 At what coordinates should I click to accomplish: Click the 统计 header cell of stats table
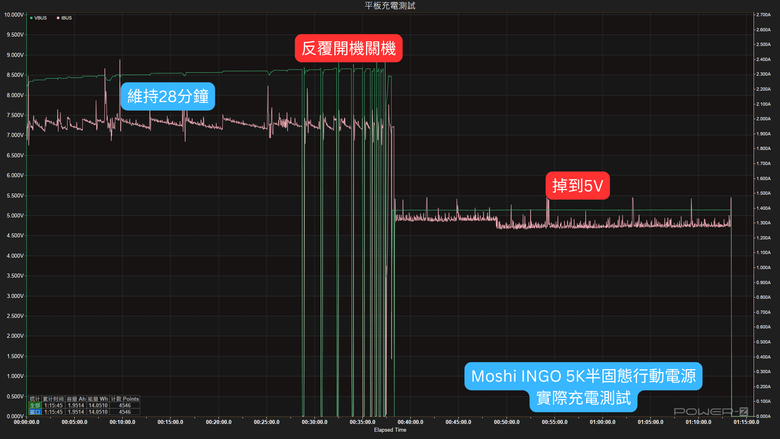click(x=35, y=399)
